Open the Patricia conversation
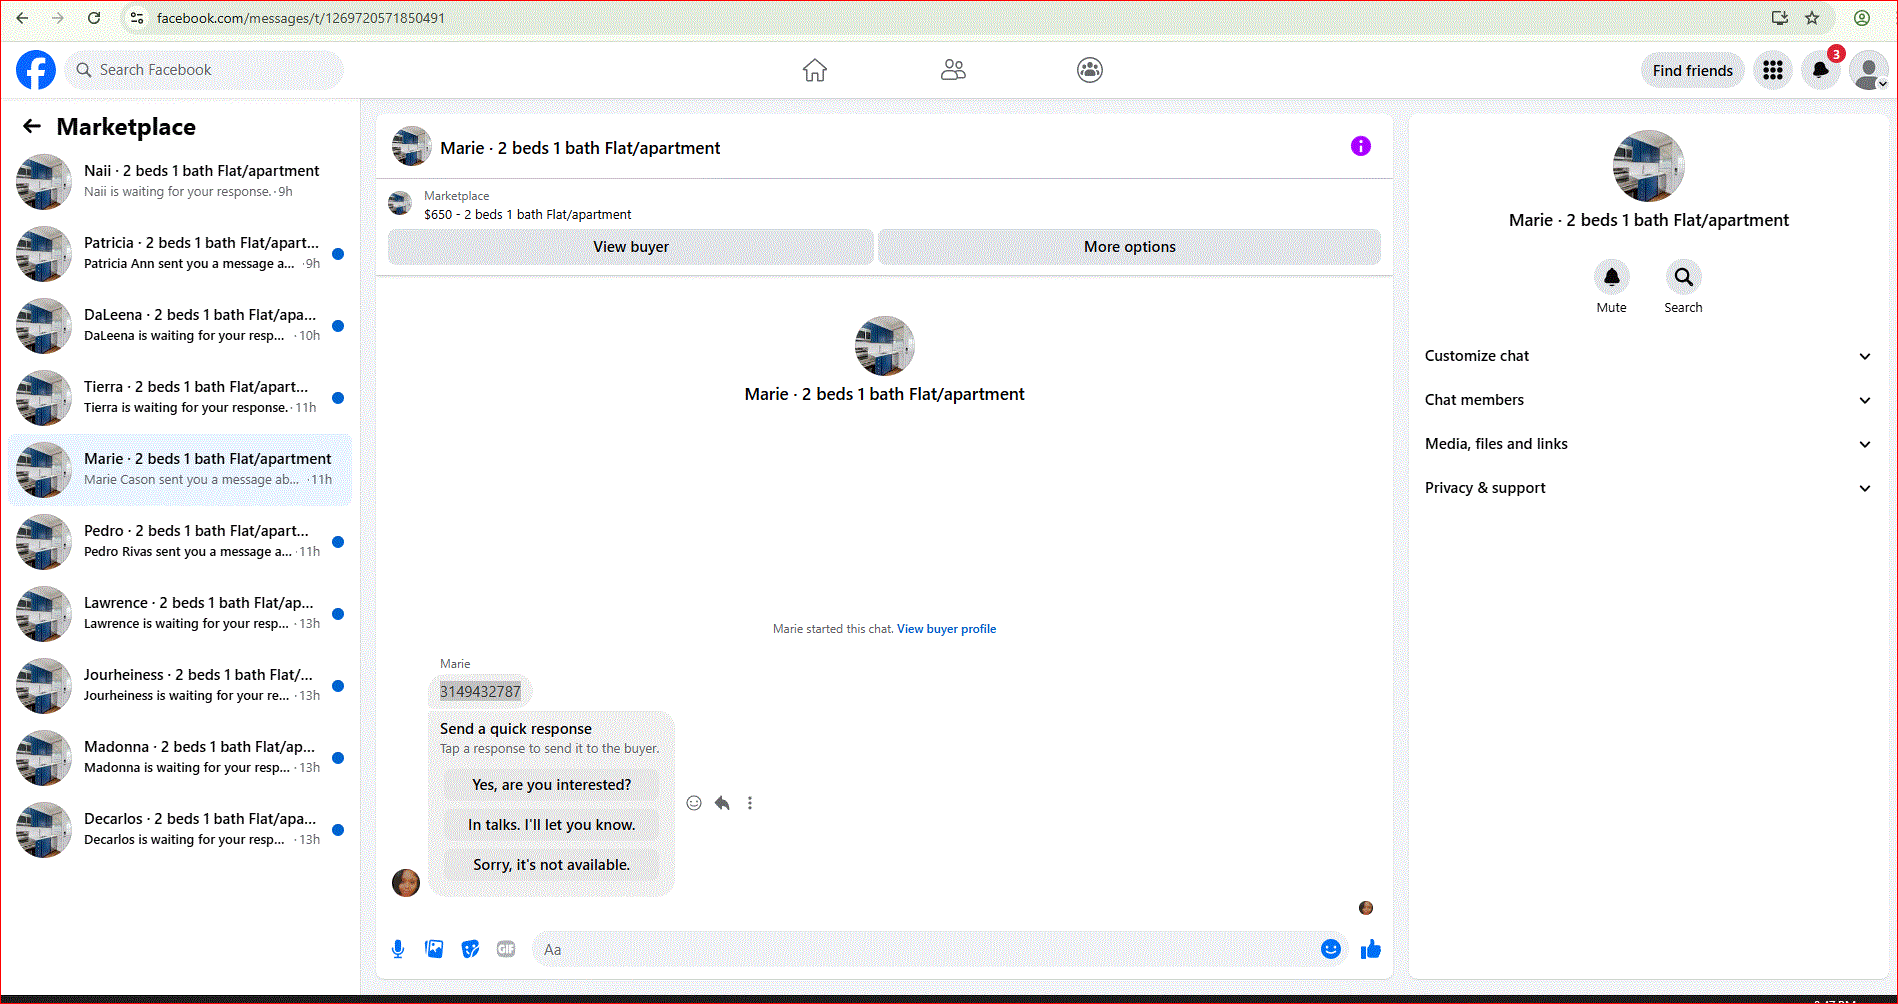 180,253
